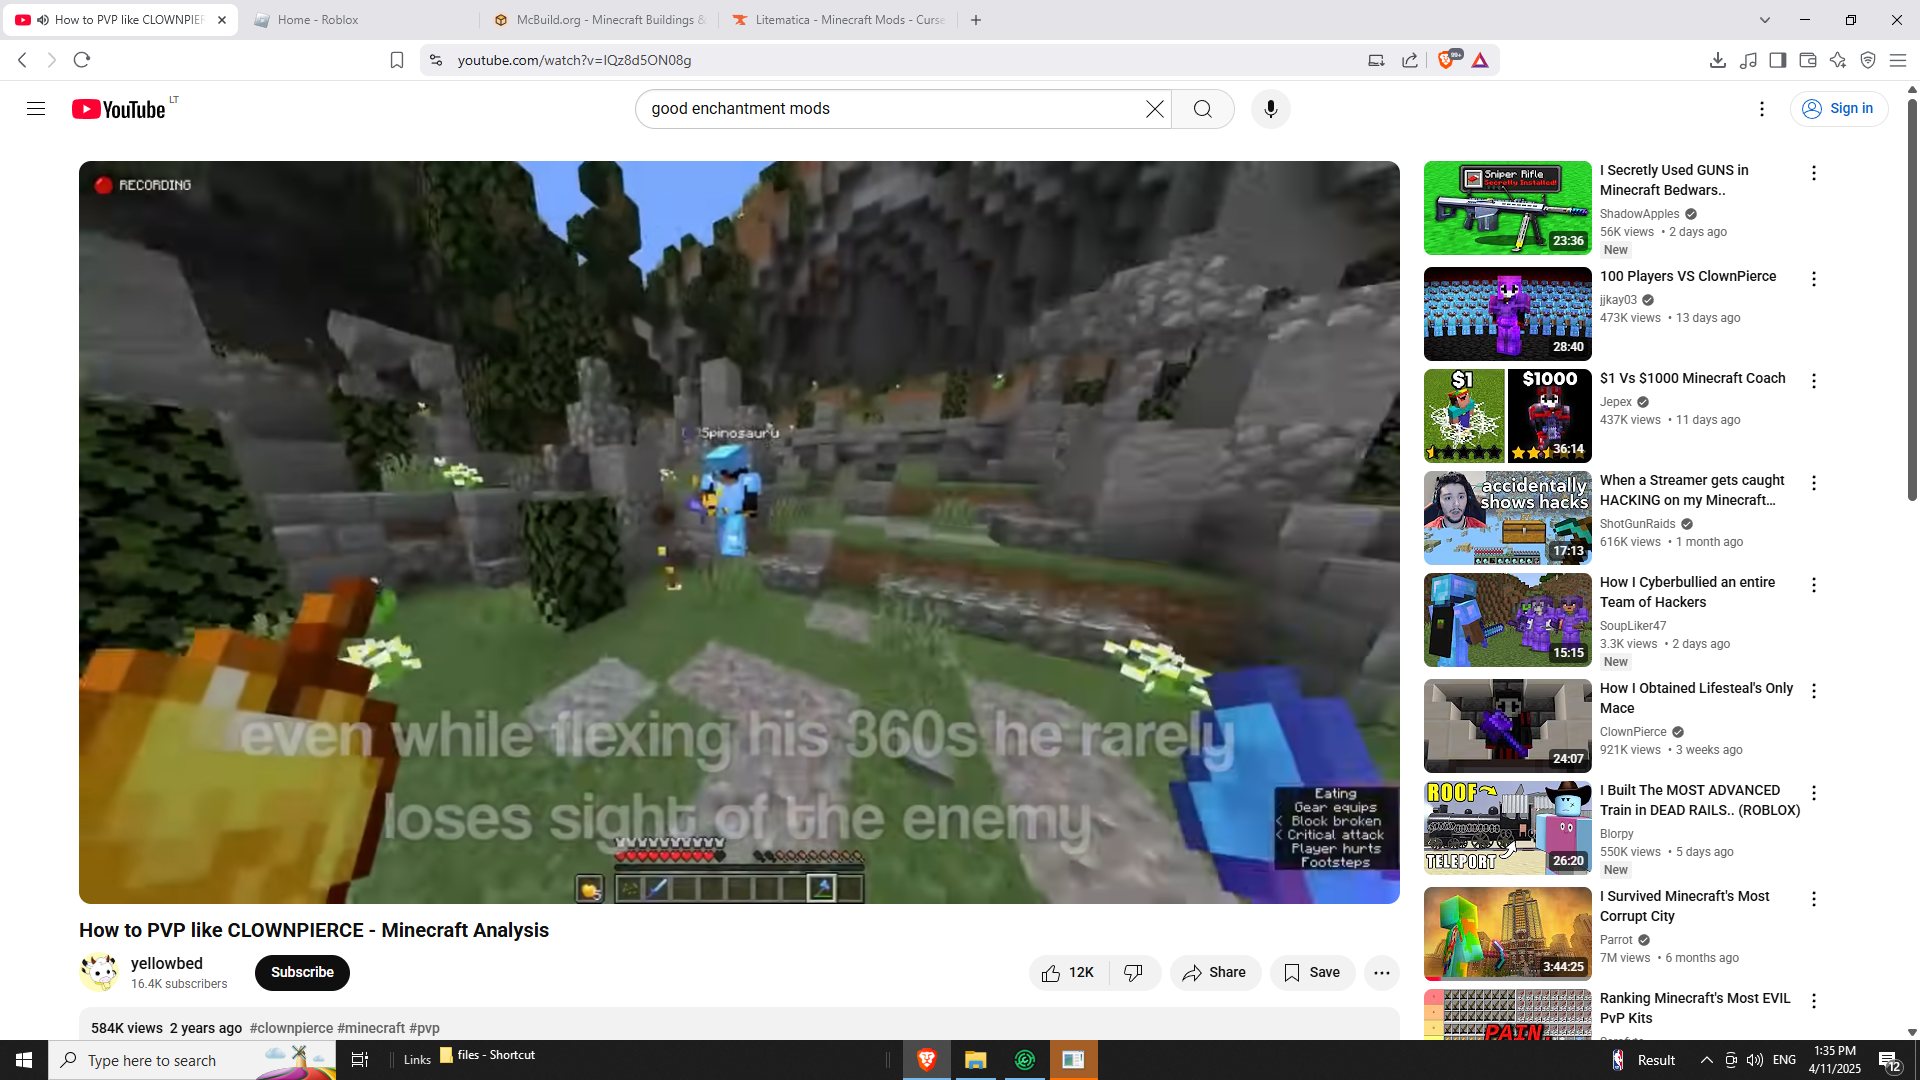Open the YouTube hamburger guide menu
The width and height of the screenshot is (1920, 1080).
36,109
